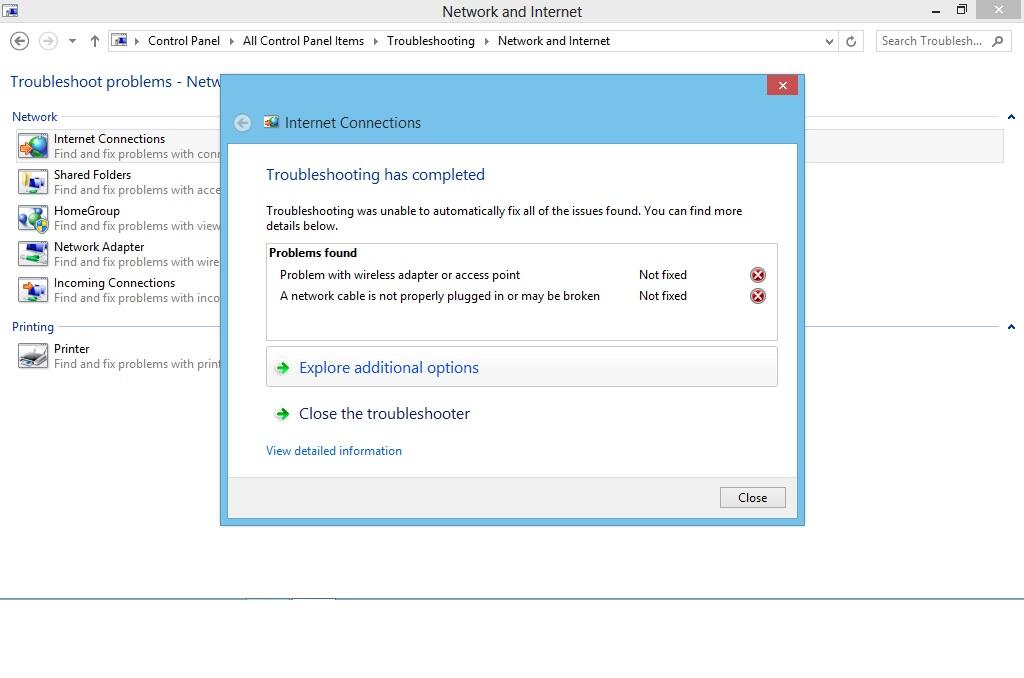Open the Network Adapter troubleshooter label
Screen dimensions: 1024x678
coord(99,247)
